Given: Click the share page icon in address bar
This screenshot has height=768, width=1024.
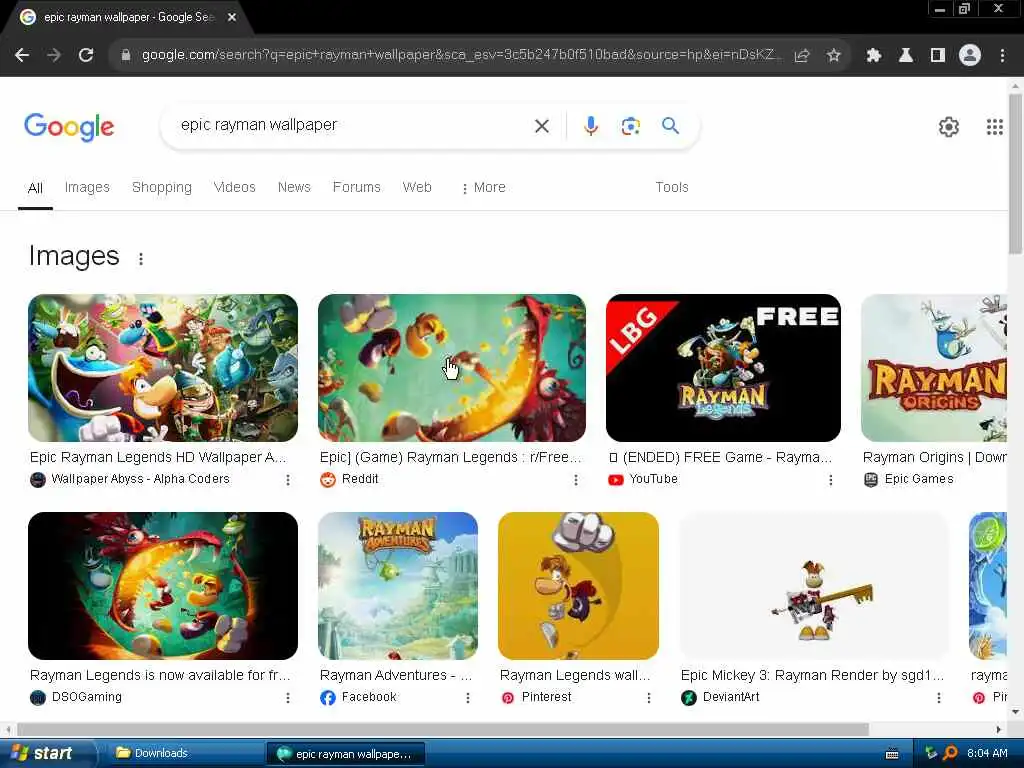Looking at the screenshot, I should 802,56.
